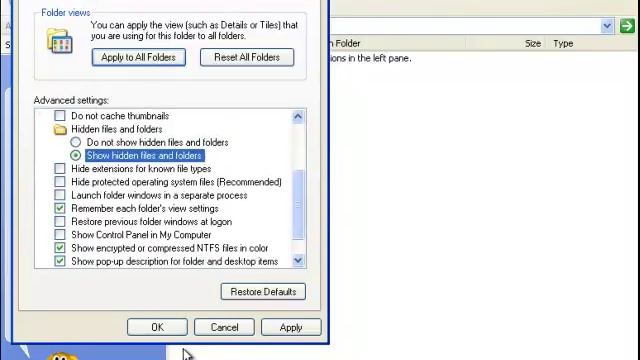Enable Show Control Panel in My Computer
This screenshot has height=360, width=640.
(60, 235)
